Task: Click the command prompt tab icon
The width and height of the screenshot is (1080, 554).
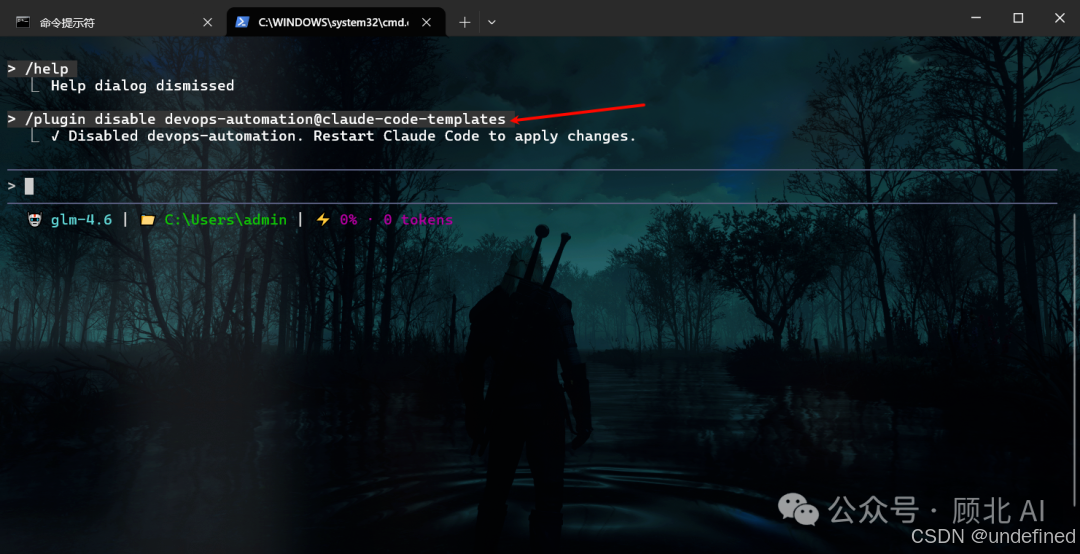Action: [x=23, y=22]
